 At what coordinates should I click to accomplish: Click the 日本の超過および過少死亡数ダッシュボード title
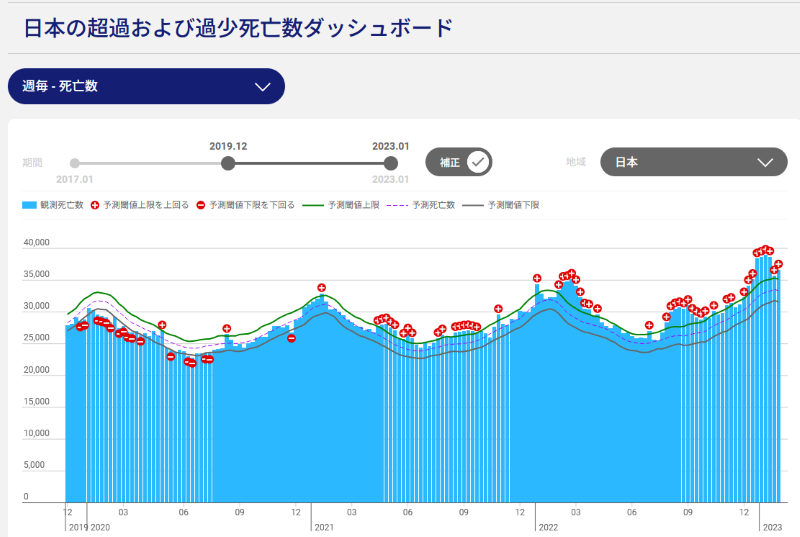coord(238,27)
